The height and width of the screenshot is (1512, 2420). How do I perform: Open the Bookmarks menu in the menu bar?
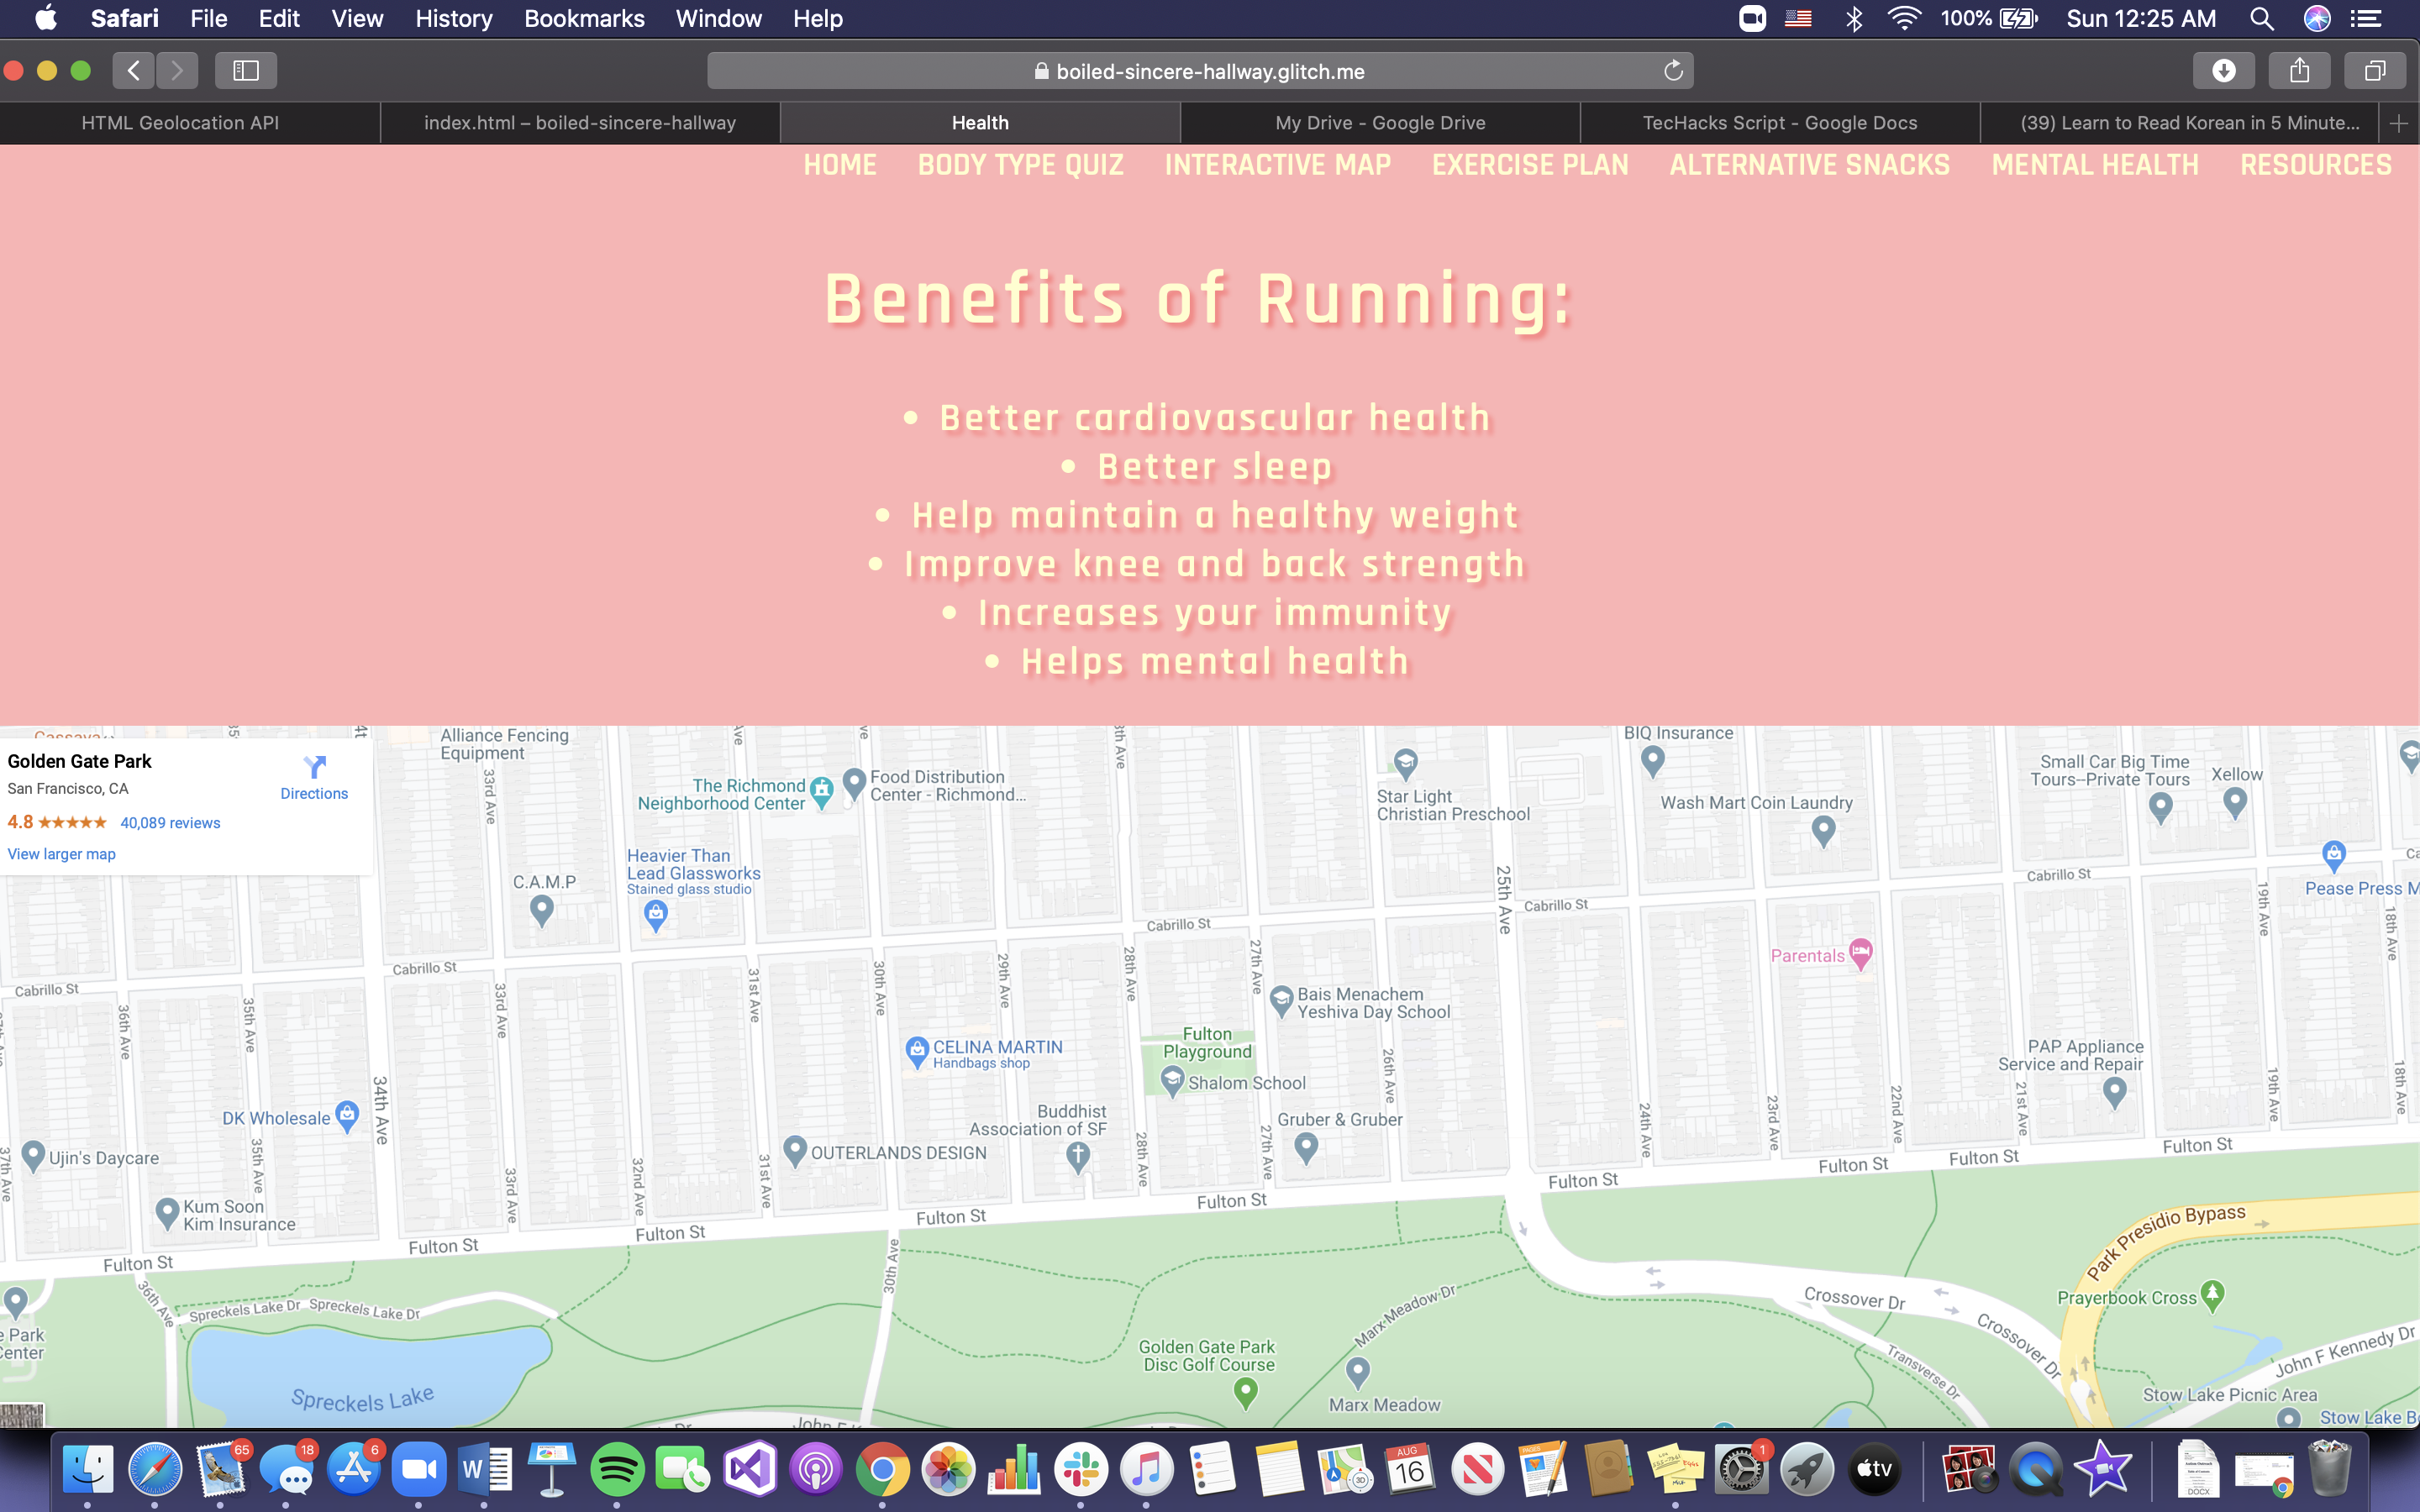click(584, 18)
